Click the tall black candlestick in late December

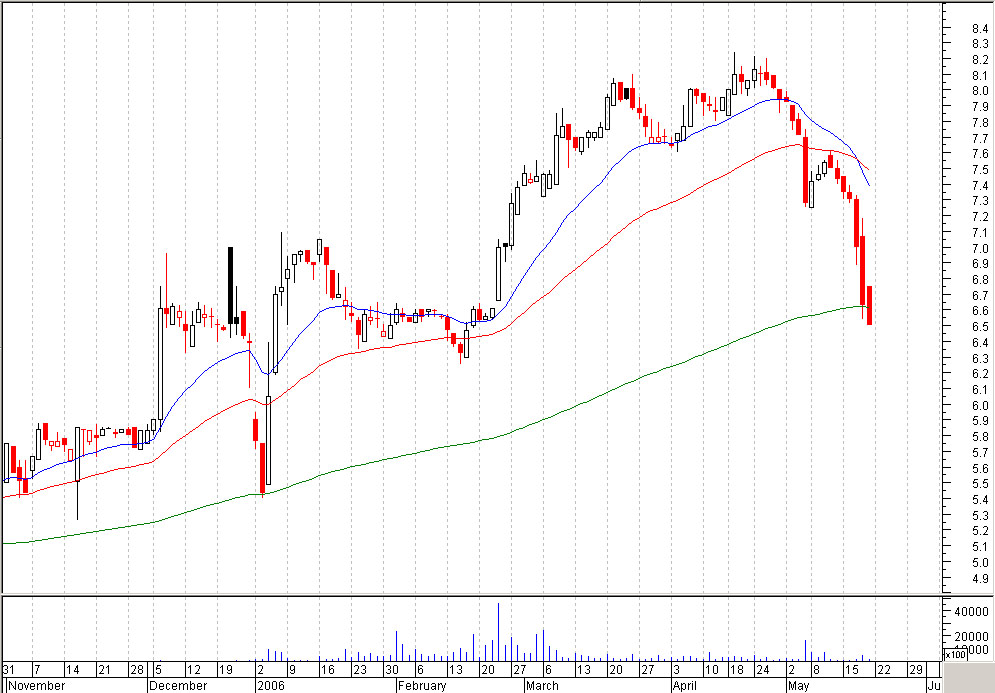(230, 286)
